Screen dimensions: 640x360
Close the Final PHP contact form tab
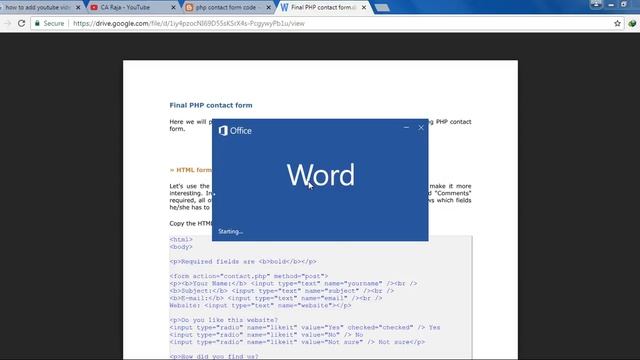364,7
